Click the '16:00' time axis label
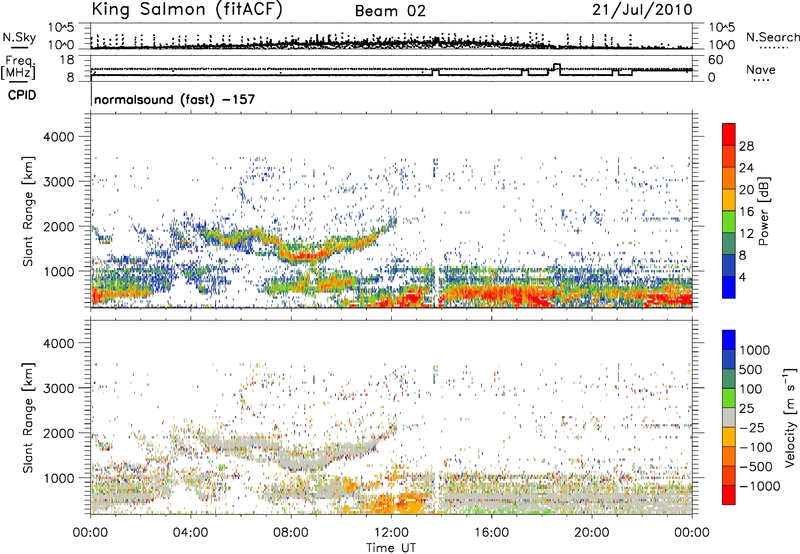 click(x=491, y=533)
